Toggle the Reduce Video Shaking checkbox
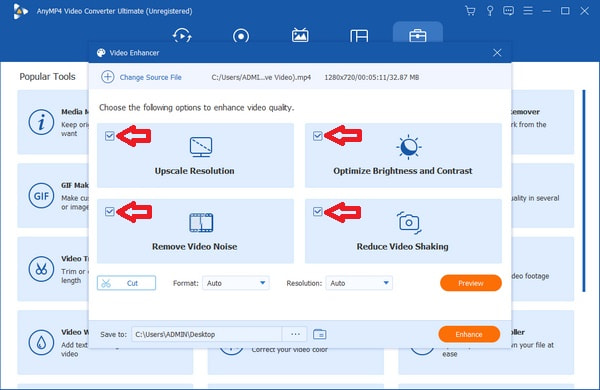Viewport: 600px width, 390px height. point(318,212)
